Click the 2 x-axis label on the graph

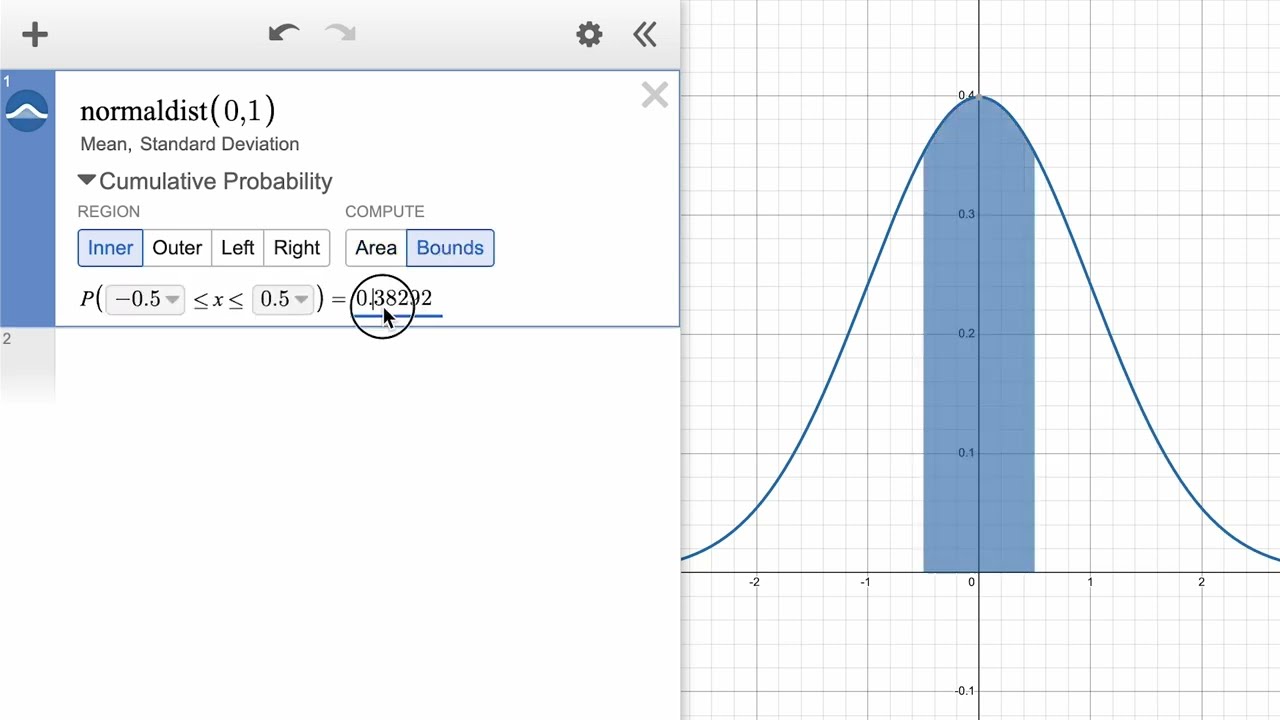click(x=1201, y=582)
